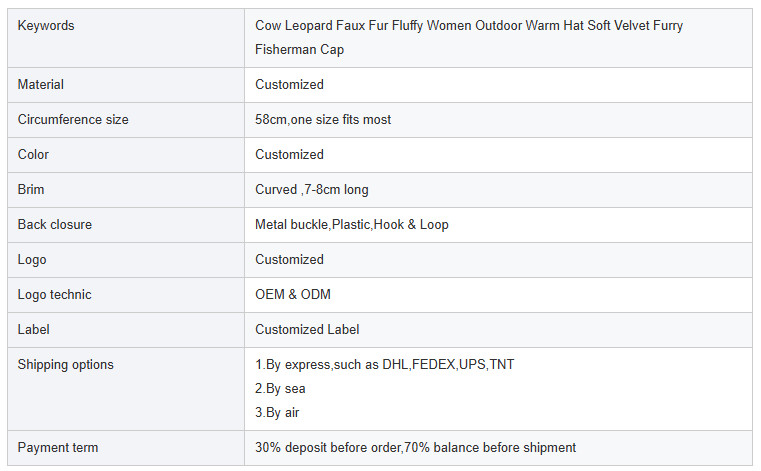
Task: Click the Payment term label
Action: pyautogui.click(x=58, y=448)
